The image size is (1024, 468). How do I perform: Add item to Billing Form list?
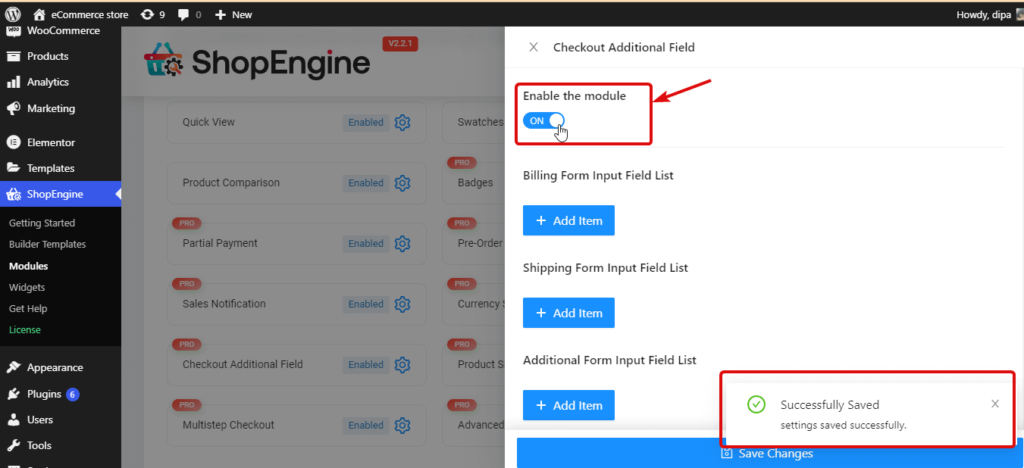coord(568,220)
